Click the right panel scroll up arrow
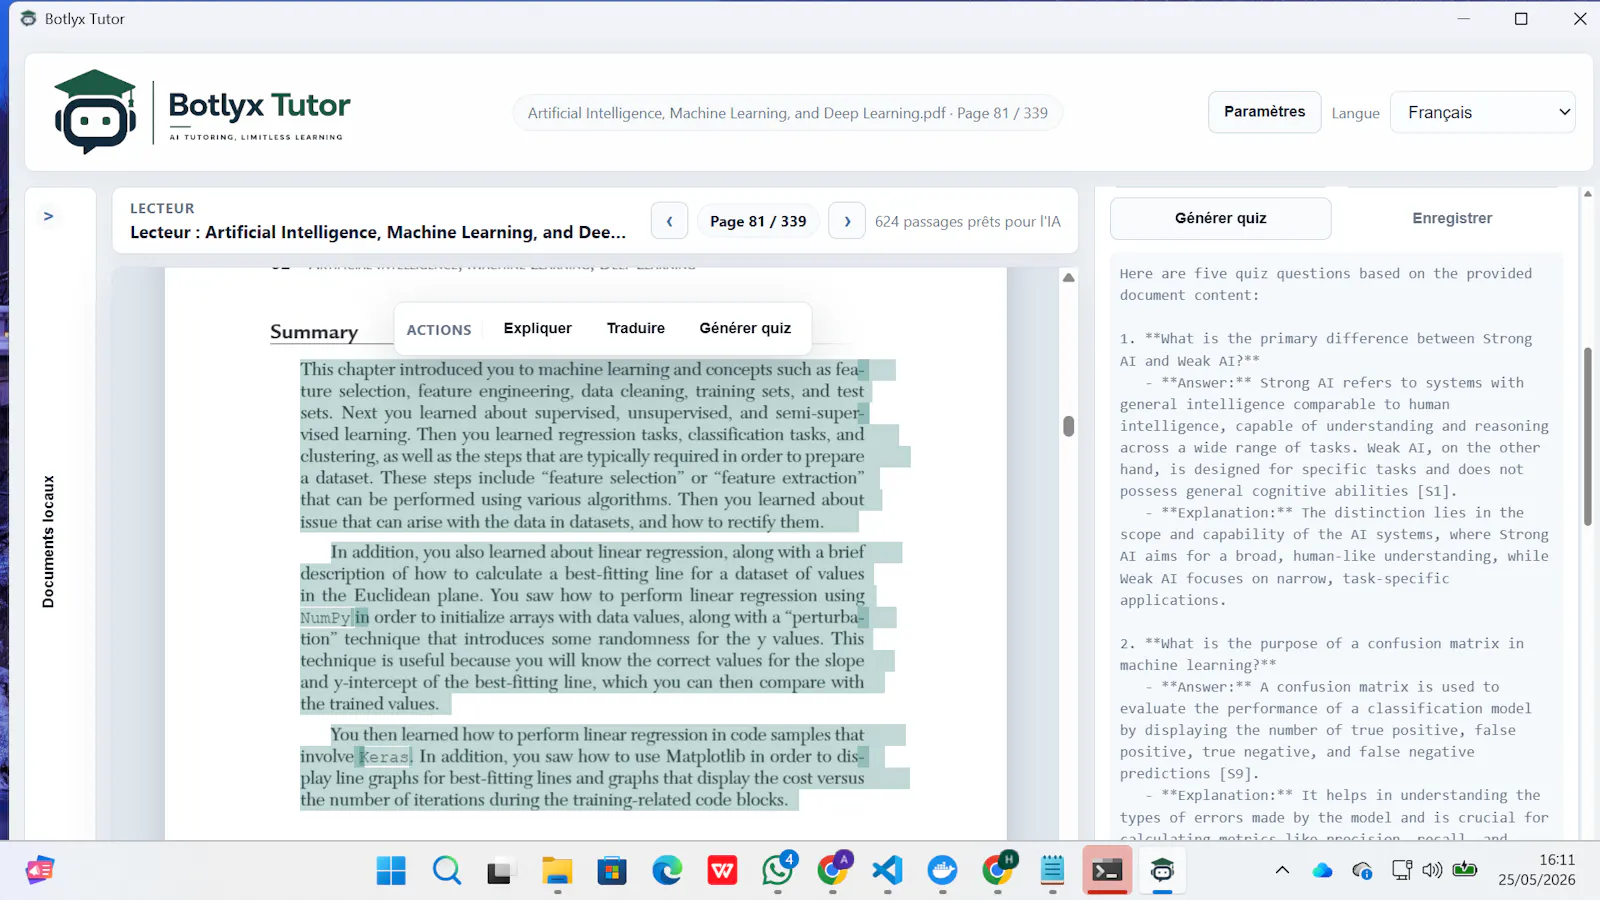This screenshot has height=900, width=1600. coord(1587,194)
